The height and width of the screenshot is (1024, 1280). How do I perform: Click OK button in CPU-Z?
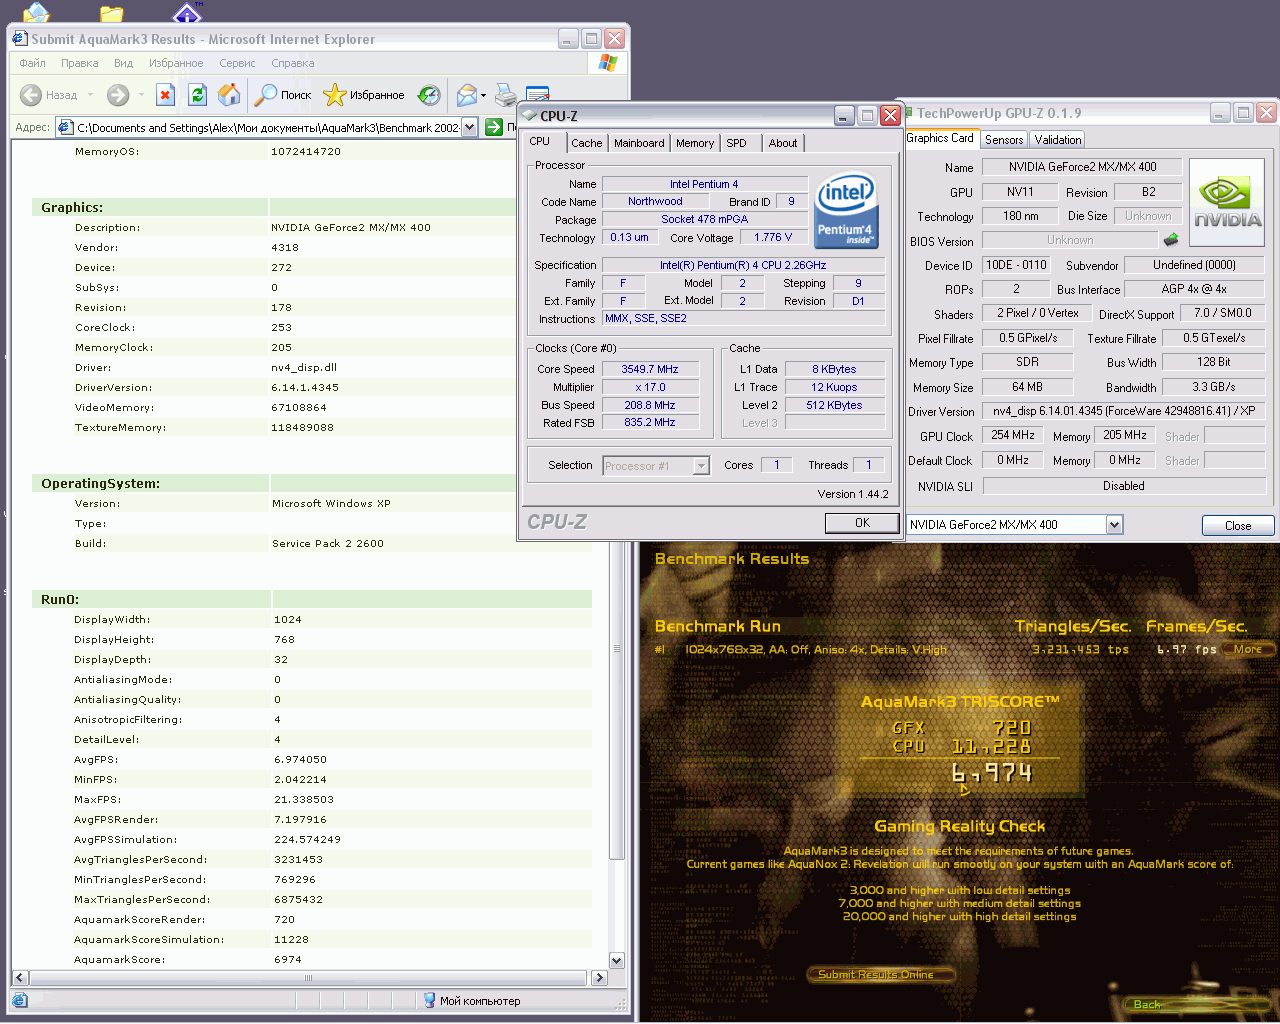pos(862,523)
